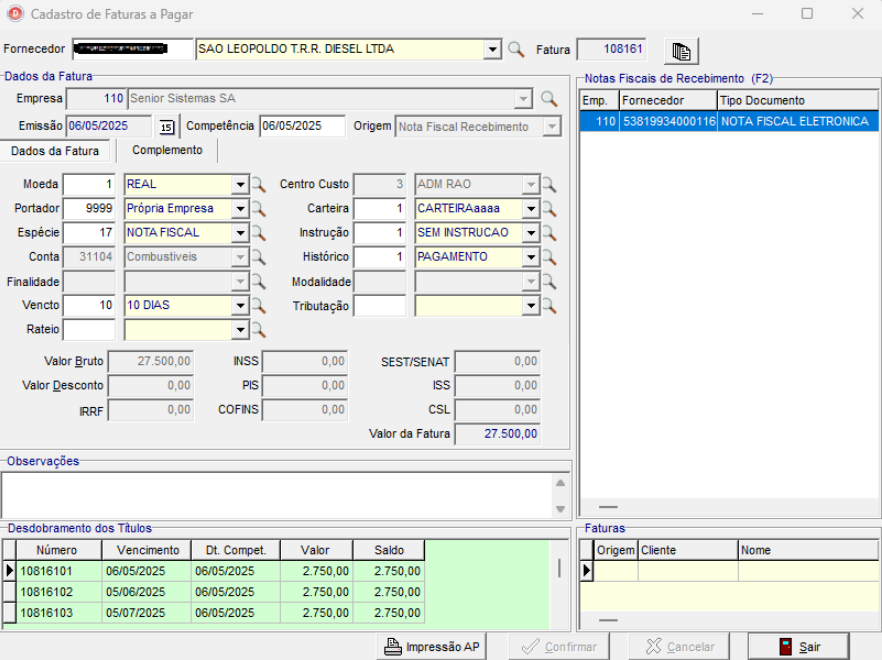Click the search icon beside Instrução
The height and width of the screenshot is (660, 882).
coord(548,233)
